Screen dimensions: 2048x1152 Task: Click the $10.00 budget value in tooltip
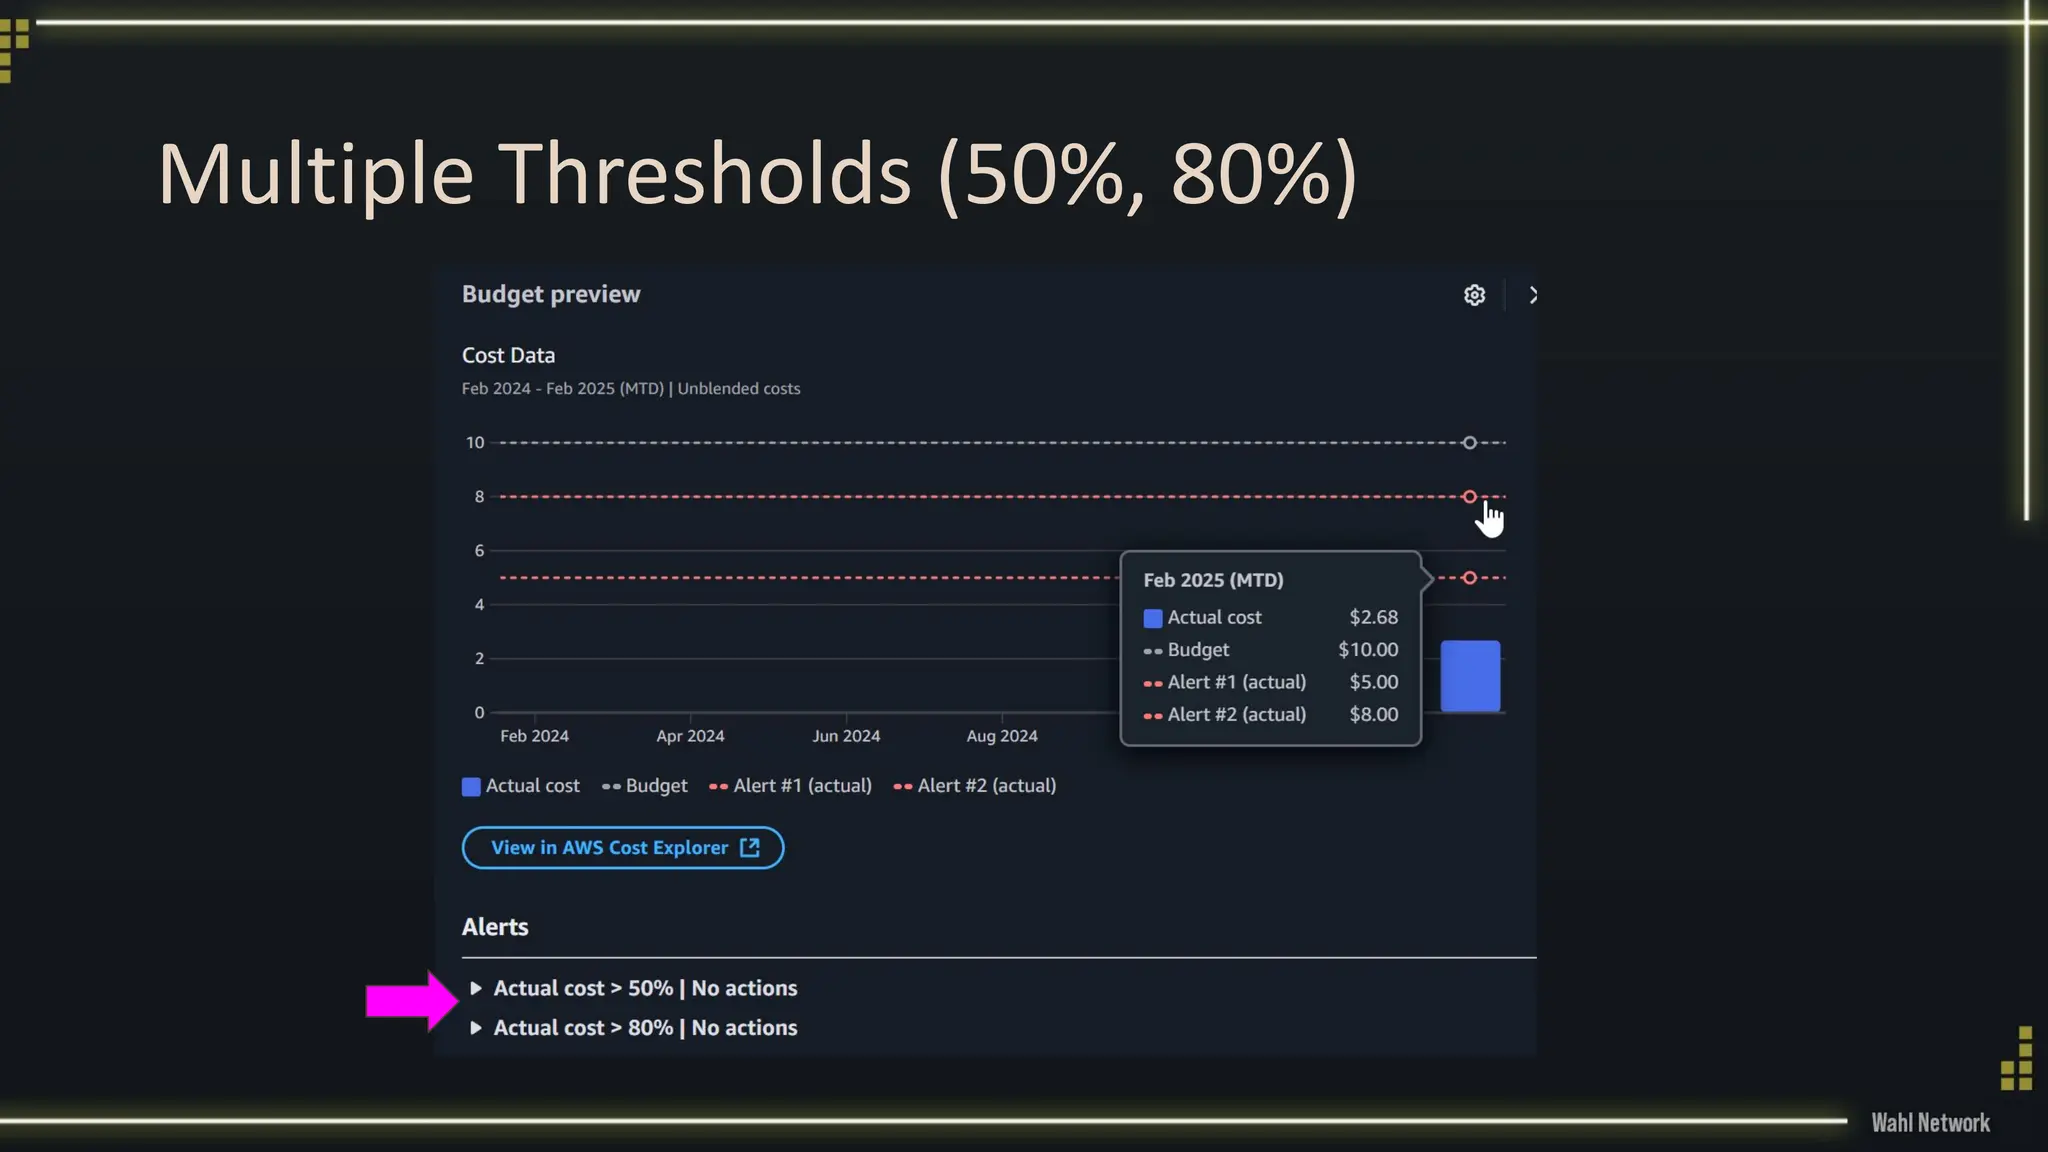1368,649
